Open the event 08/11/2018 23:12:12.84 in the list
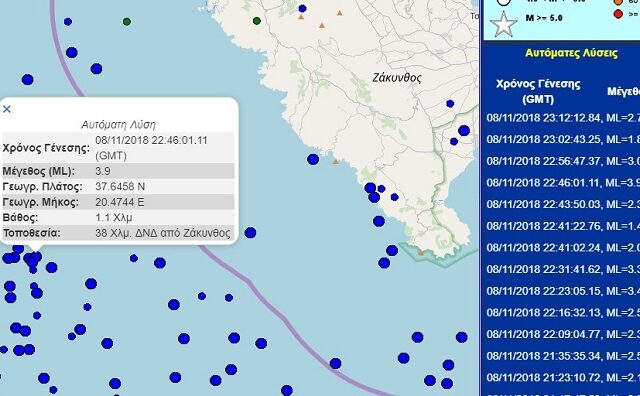 coord(563,118)
